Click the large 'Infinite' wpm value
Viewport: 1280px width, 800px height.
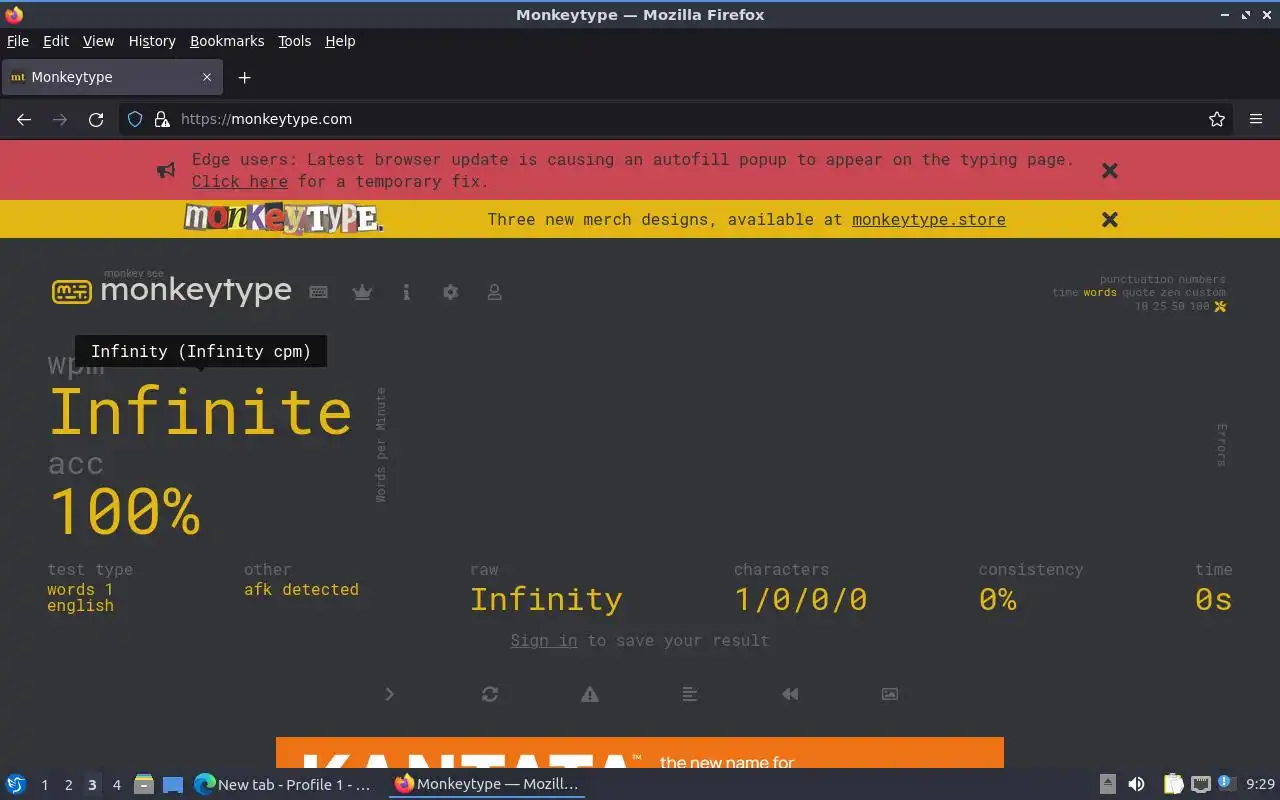click(200, 411)
